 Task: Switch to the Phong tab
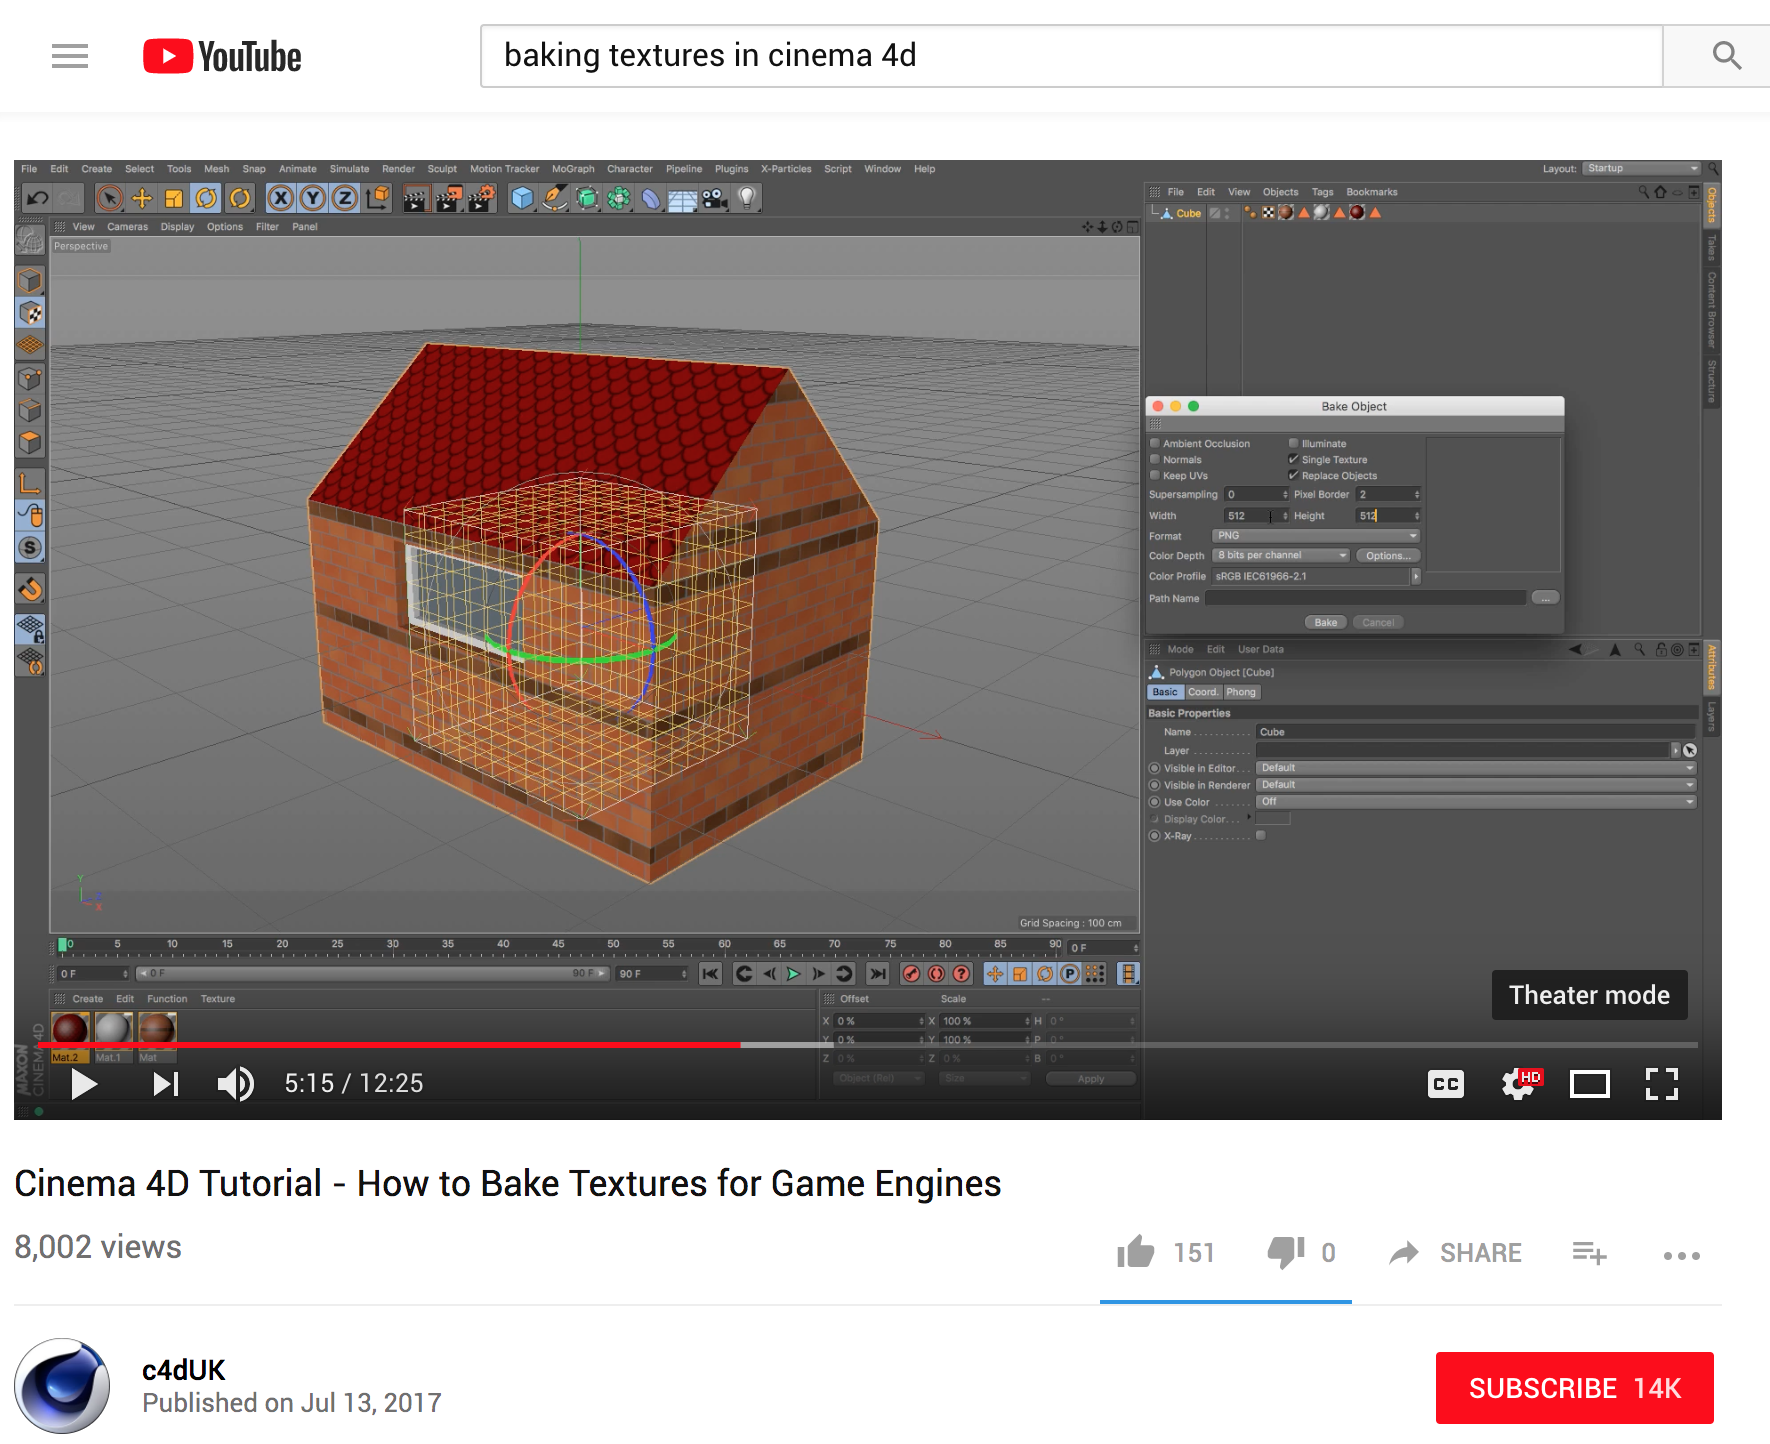tap(1241, 692)
